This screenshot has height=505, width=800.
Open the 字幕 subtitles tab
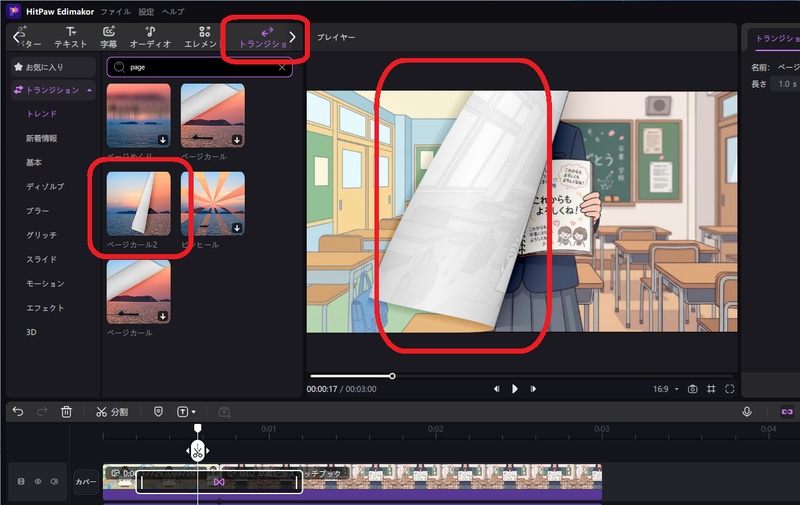[x=108, y=37]
